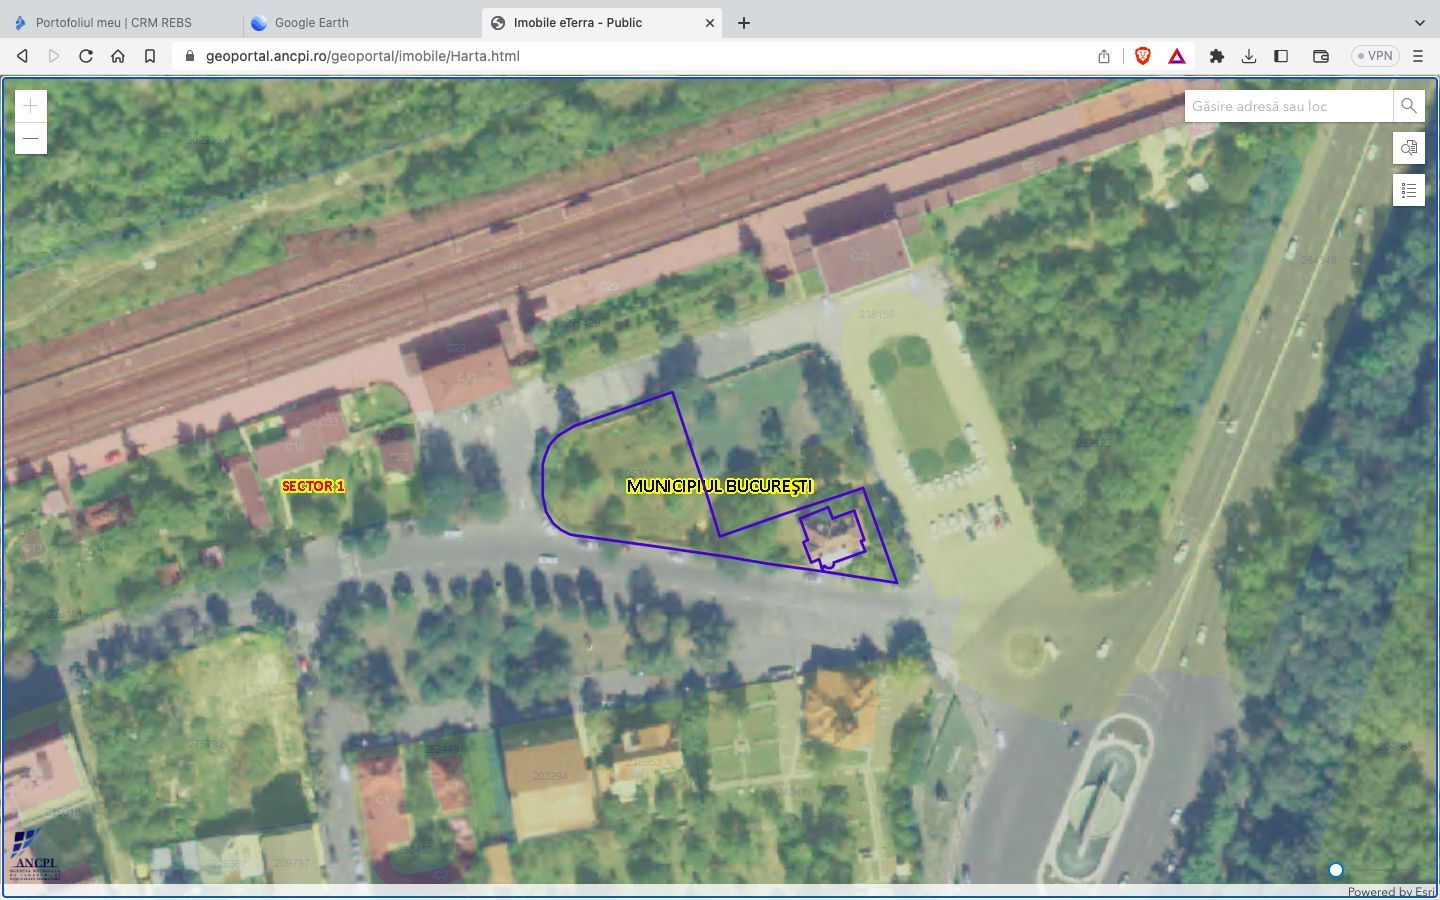Open the basemap gallery icon on map
Image resolution: width=1440 pixels, height=900 pixels.
click(1408, 148)
